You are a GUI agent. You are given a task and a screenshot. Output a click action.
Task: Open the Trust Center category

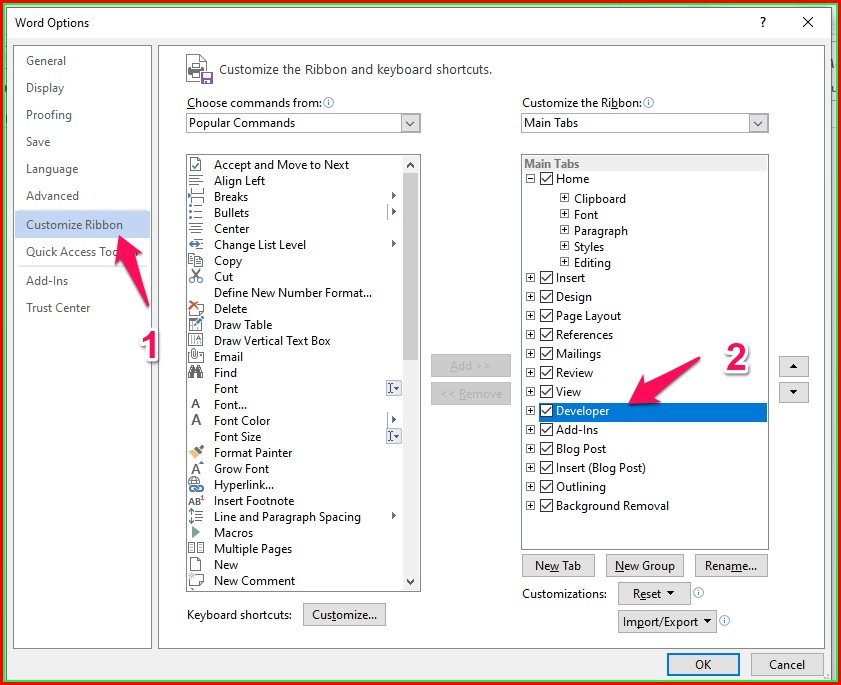coord(58,307)
